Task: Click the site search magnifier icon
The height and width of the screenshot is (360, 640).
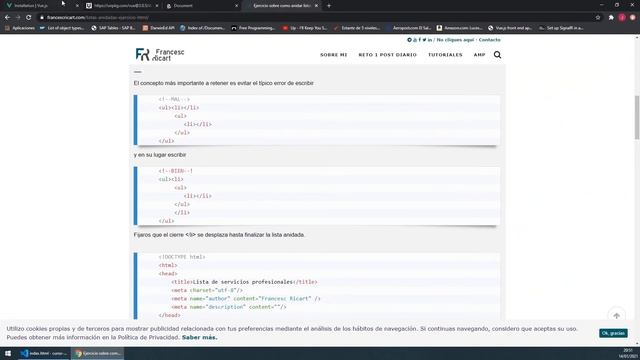Action: coord(497,55)
